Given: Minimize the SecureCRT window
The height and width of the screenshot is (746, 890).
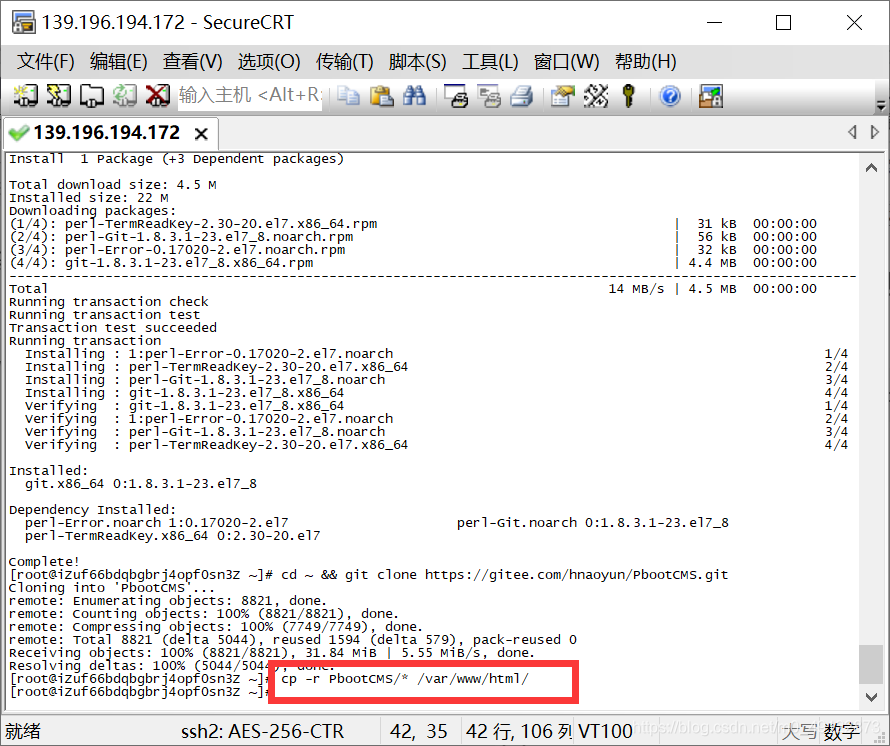Looking at the screenshot, I should tap(715, 23).
